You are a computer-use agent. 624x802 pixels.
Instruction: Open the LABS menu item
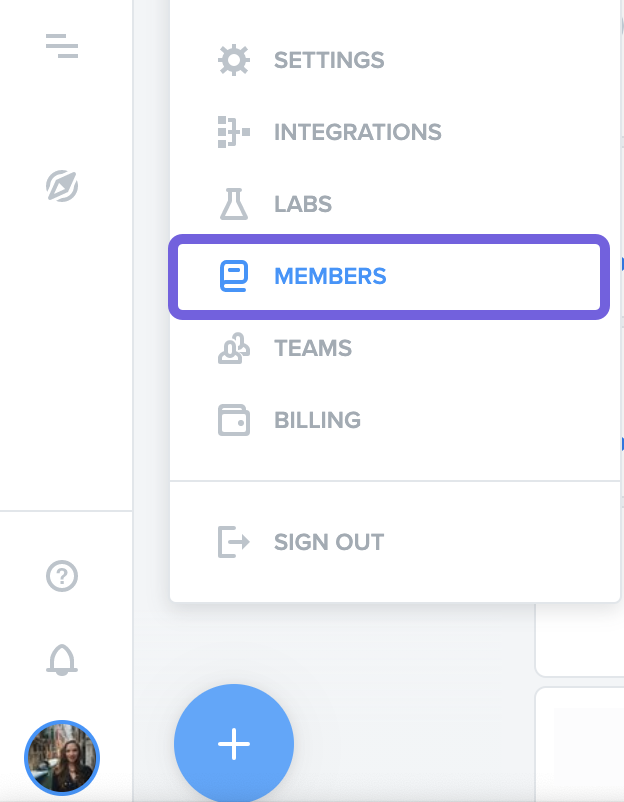[303, 204]
